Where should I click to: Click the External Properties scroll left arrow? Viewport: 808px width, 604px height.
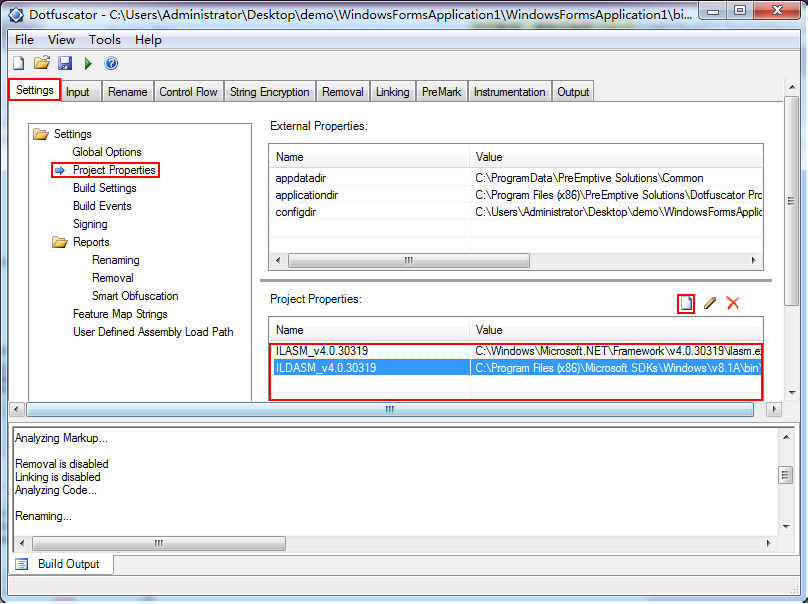[x=278, y=260]
